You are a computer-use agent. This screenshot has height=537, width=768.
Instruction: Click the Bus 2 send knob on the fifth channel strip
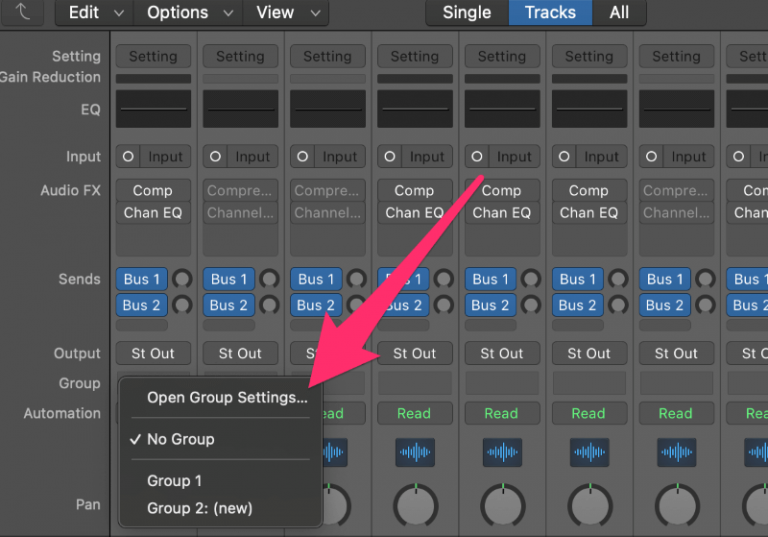coord(531,305)
